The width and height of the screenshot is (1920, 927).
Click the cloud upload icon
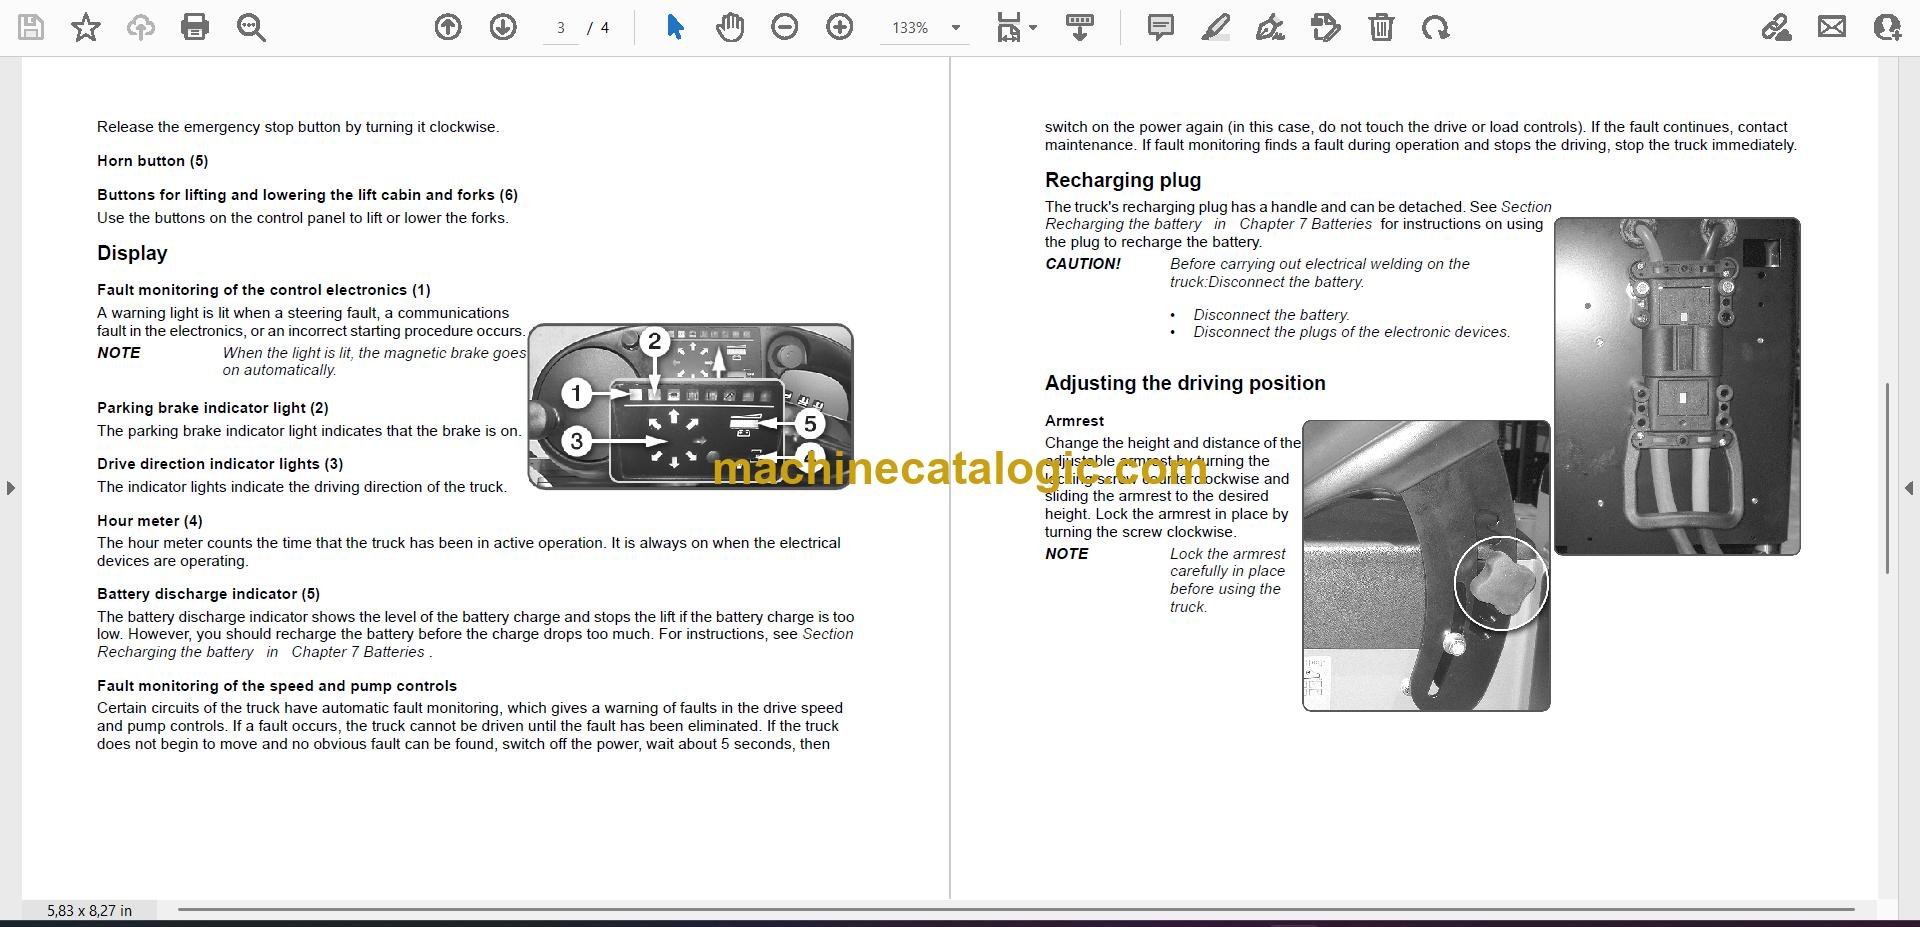[141, 27]
